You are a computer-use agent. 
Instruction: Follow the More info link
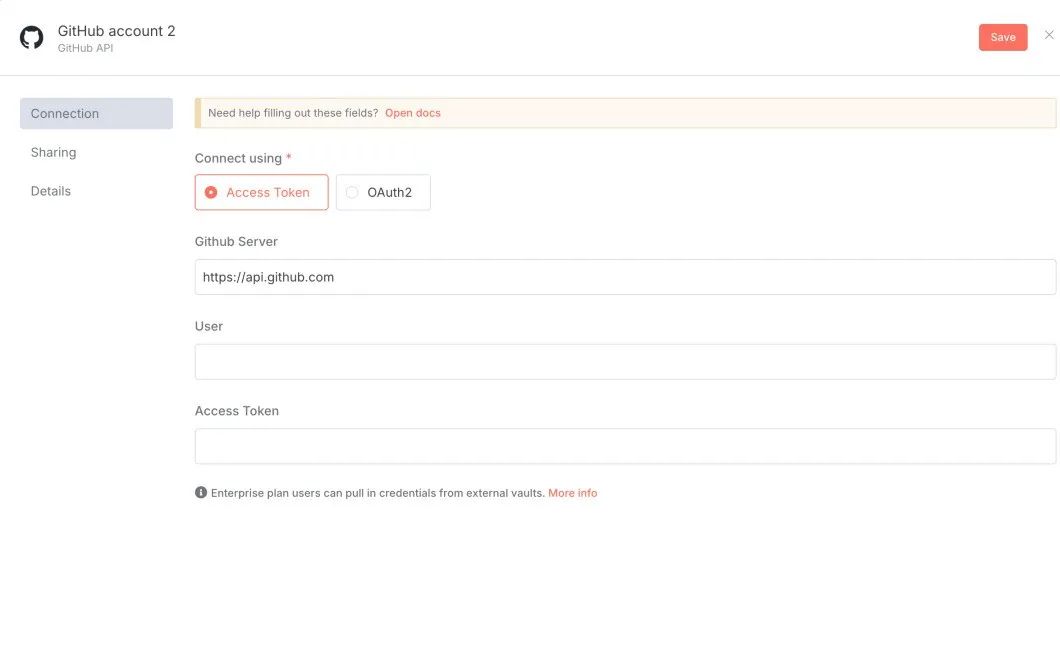pyautogui.click(x=573, y=493)
